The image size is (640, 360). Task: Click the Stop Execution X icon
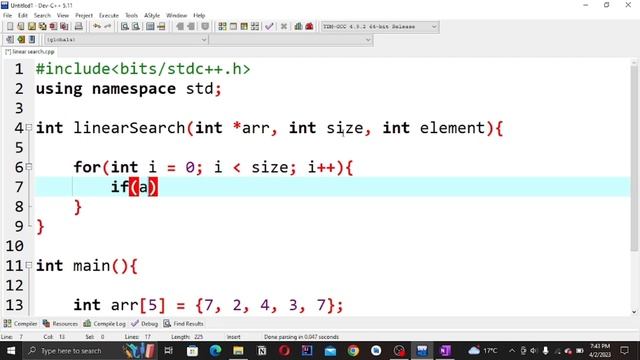tap(284, 27)
